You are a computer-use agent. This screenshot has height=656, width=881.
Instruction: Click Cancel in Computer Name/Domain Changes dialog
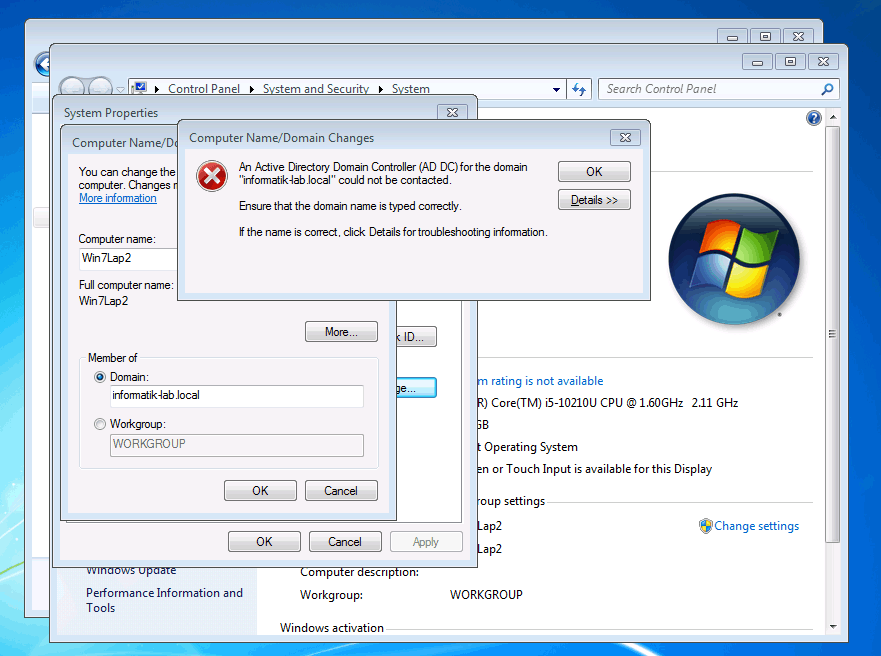(341, 491)
